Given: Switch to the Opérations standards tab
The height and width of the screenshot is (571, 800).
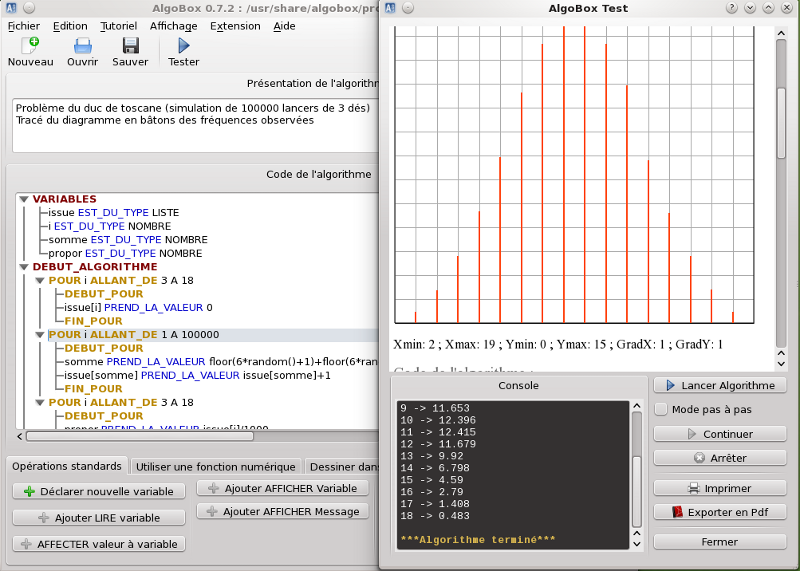Looking at the screenshot, I should (x=67, y=466).
